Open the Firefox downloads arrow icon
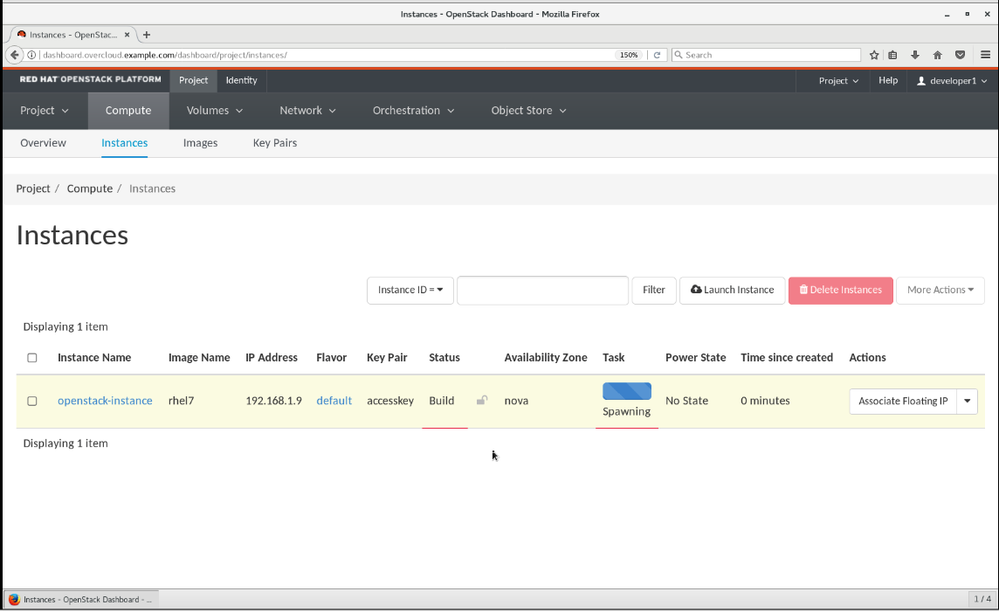Image resolution: width=999 pixels, height=611 pixels. 915,55
